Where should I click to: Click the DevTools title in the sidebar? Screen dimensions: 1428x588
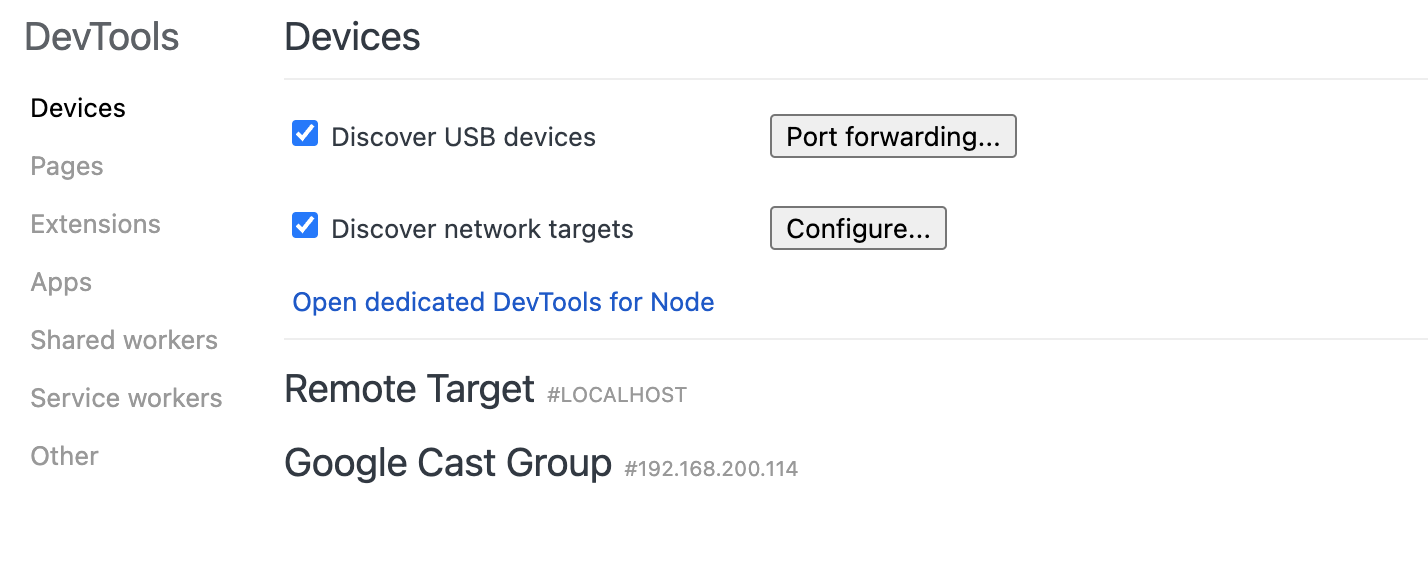(x=102, y=37)
